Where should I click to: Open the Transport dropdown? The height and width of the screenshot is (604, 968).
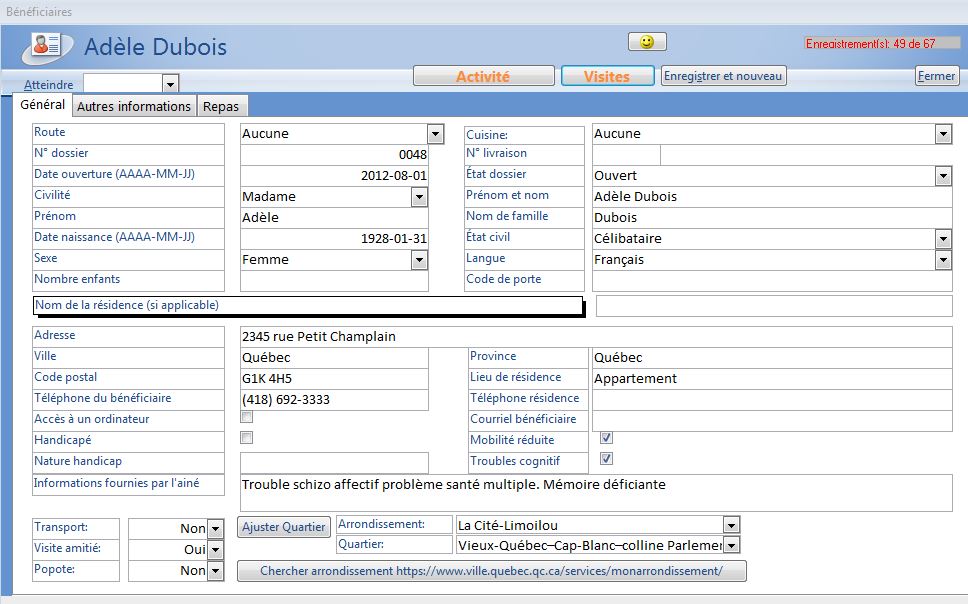[x=215, y=529]
